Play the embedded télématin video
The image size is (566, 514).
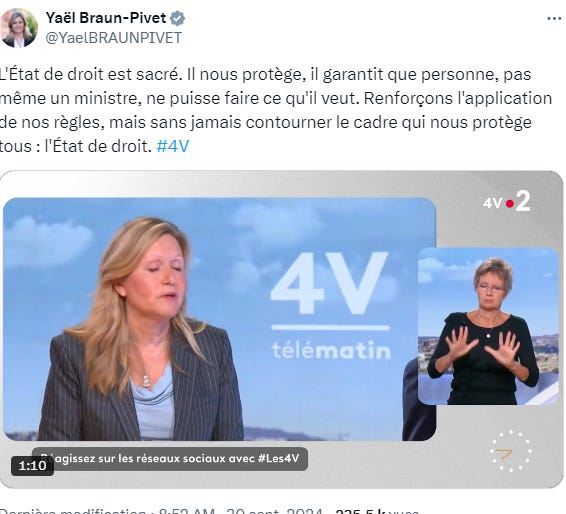coord(282,329)
